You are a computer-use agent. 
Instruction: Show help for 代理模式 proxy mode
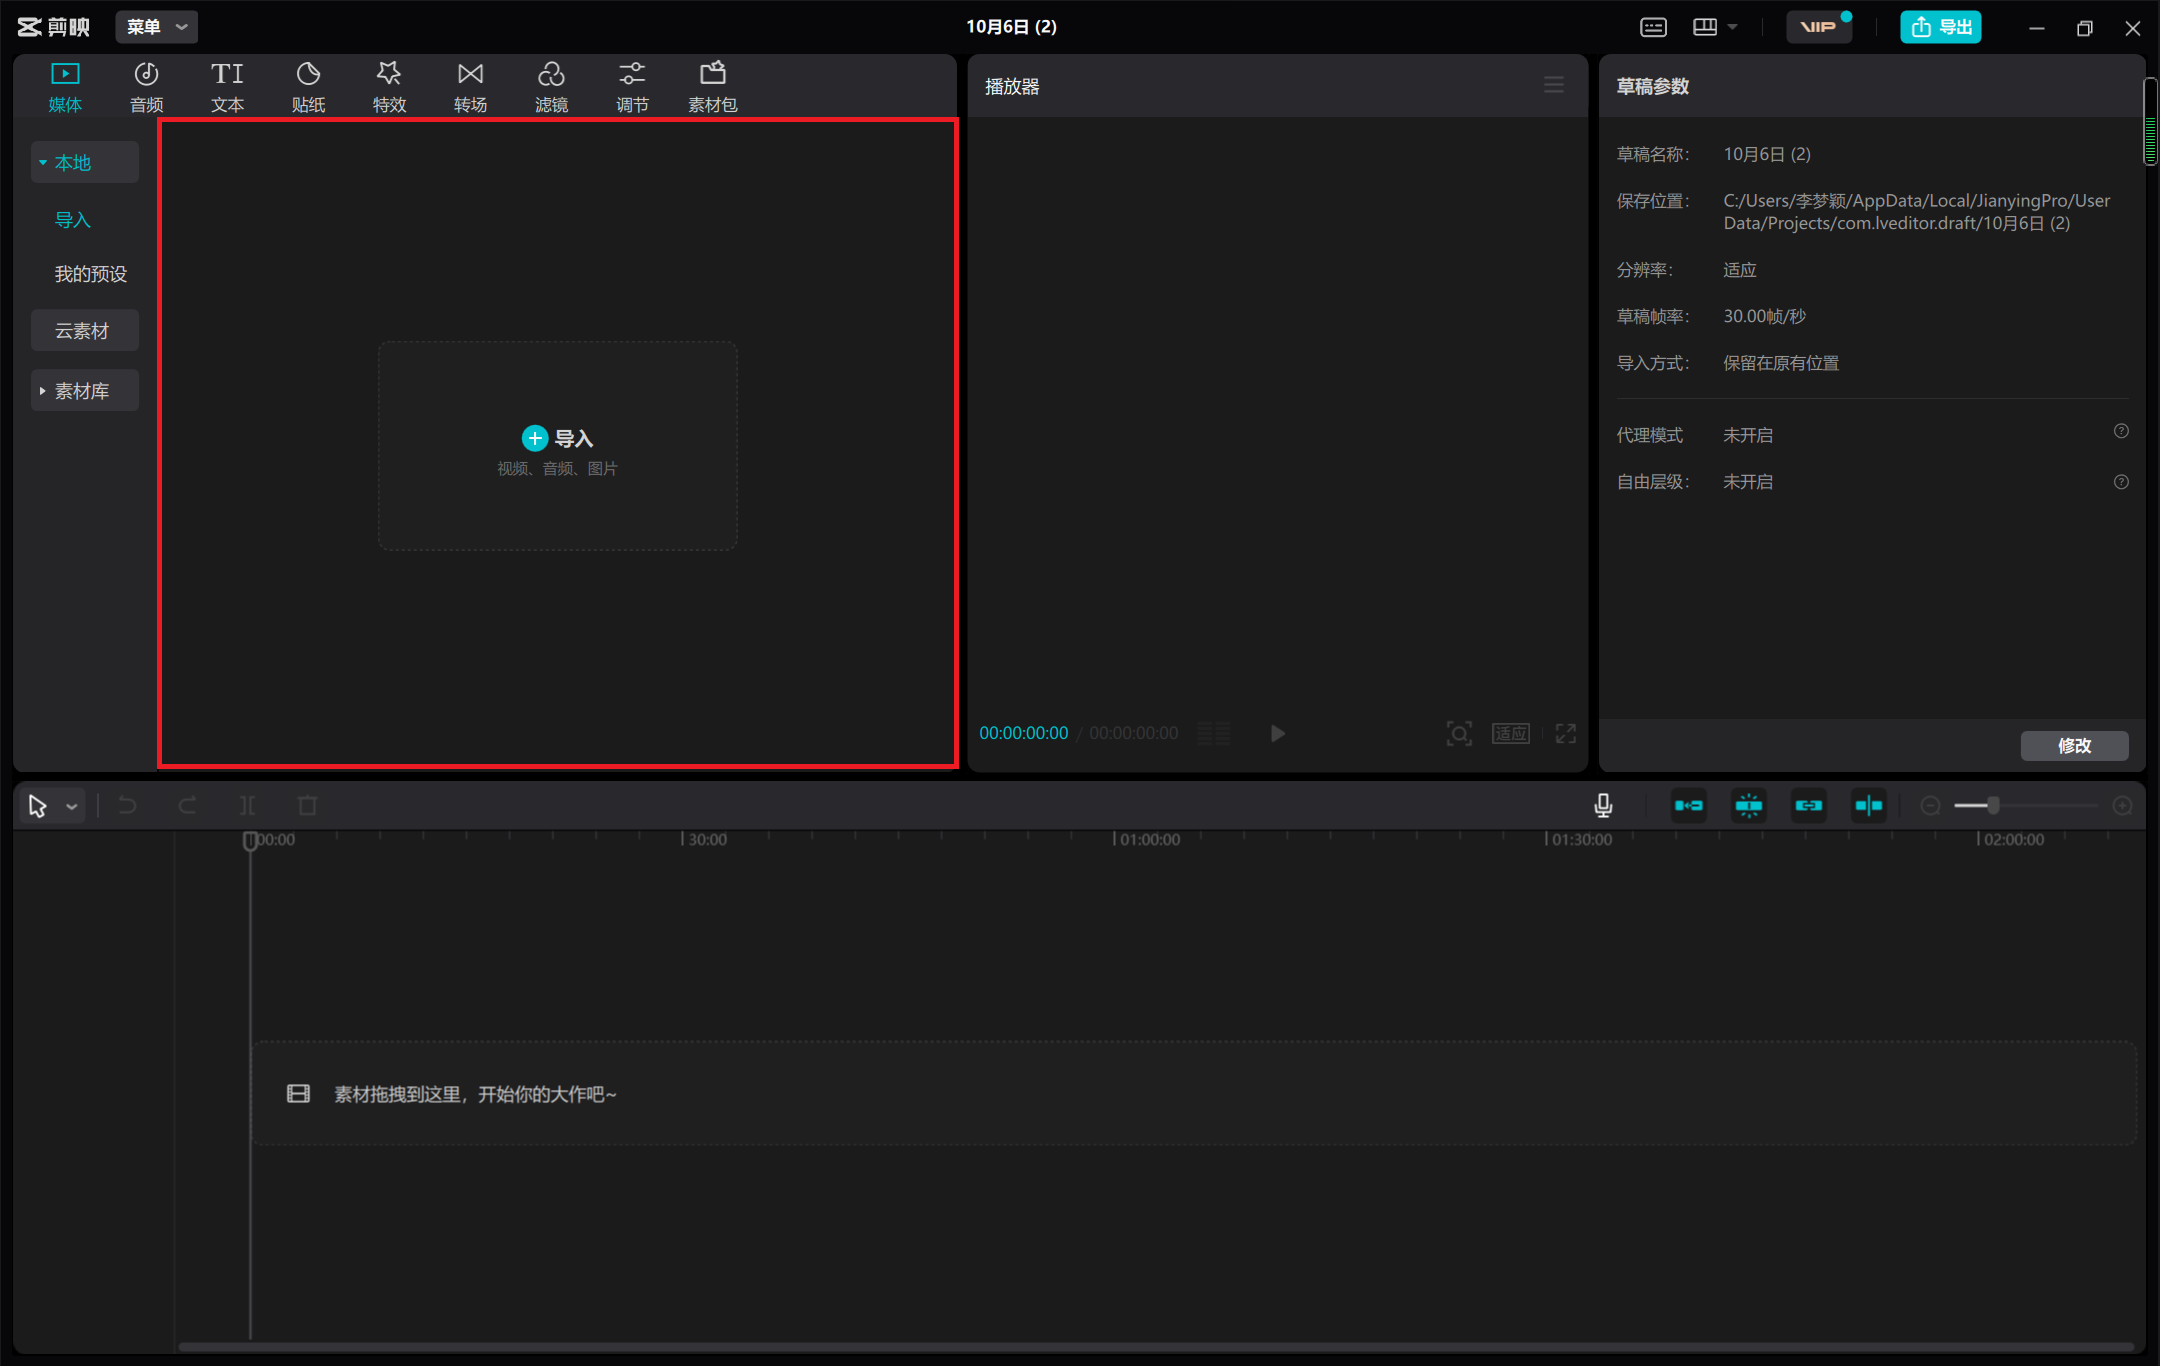pos(2121,431)
